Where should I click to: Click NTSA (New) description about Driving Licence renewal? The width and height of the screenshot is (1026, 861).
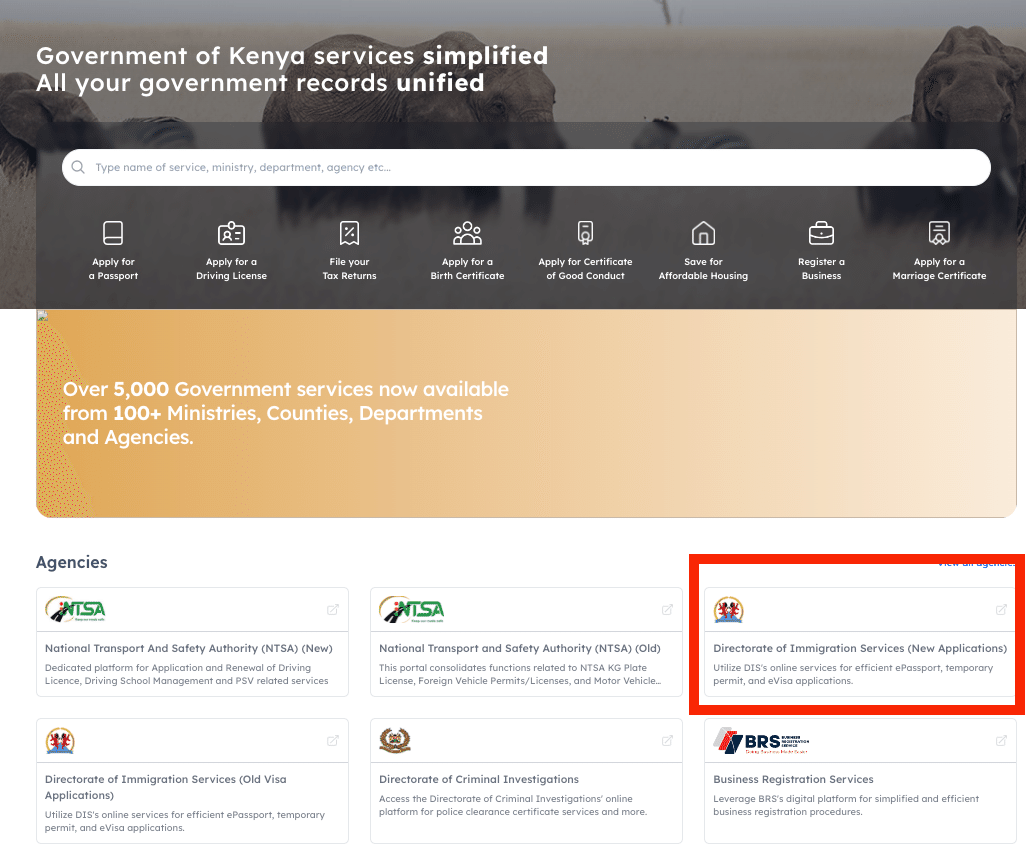click(186, 674)
